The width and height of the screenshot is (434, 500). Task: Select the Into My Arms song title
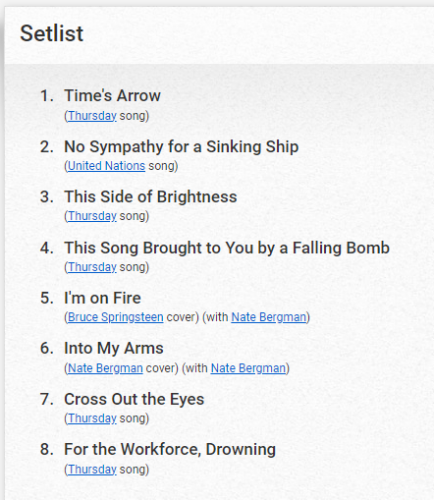[x=114, y=349]
